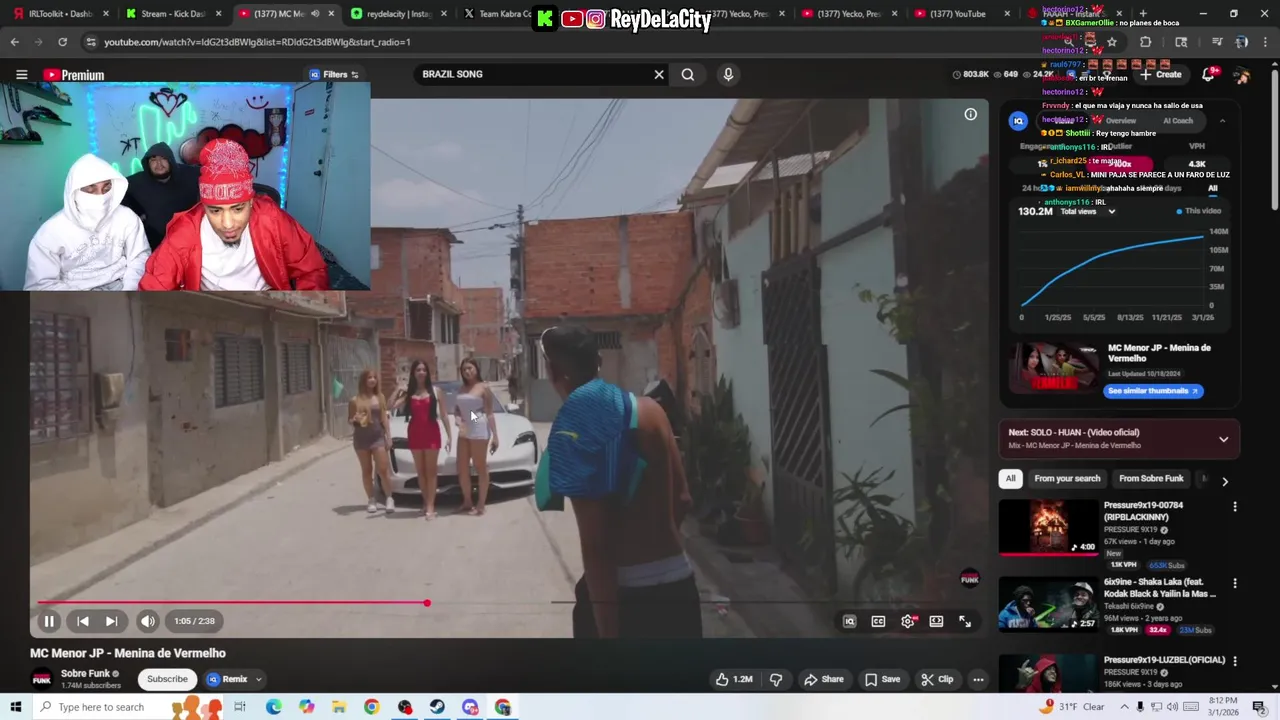Image resolution: width=1280 pixels, height=720 pixels.
Task: Reload the page in the browser toolbar
Action: [62, 42]
